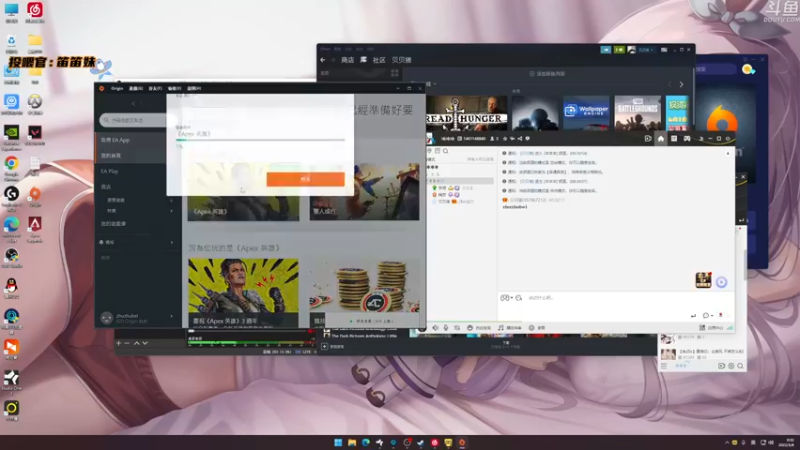Image resolution: width=800 pixels, height=450 pixels.
Task: Open the zhuzhubei profile menu arrow in Origin
Action: (171, 316)
